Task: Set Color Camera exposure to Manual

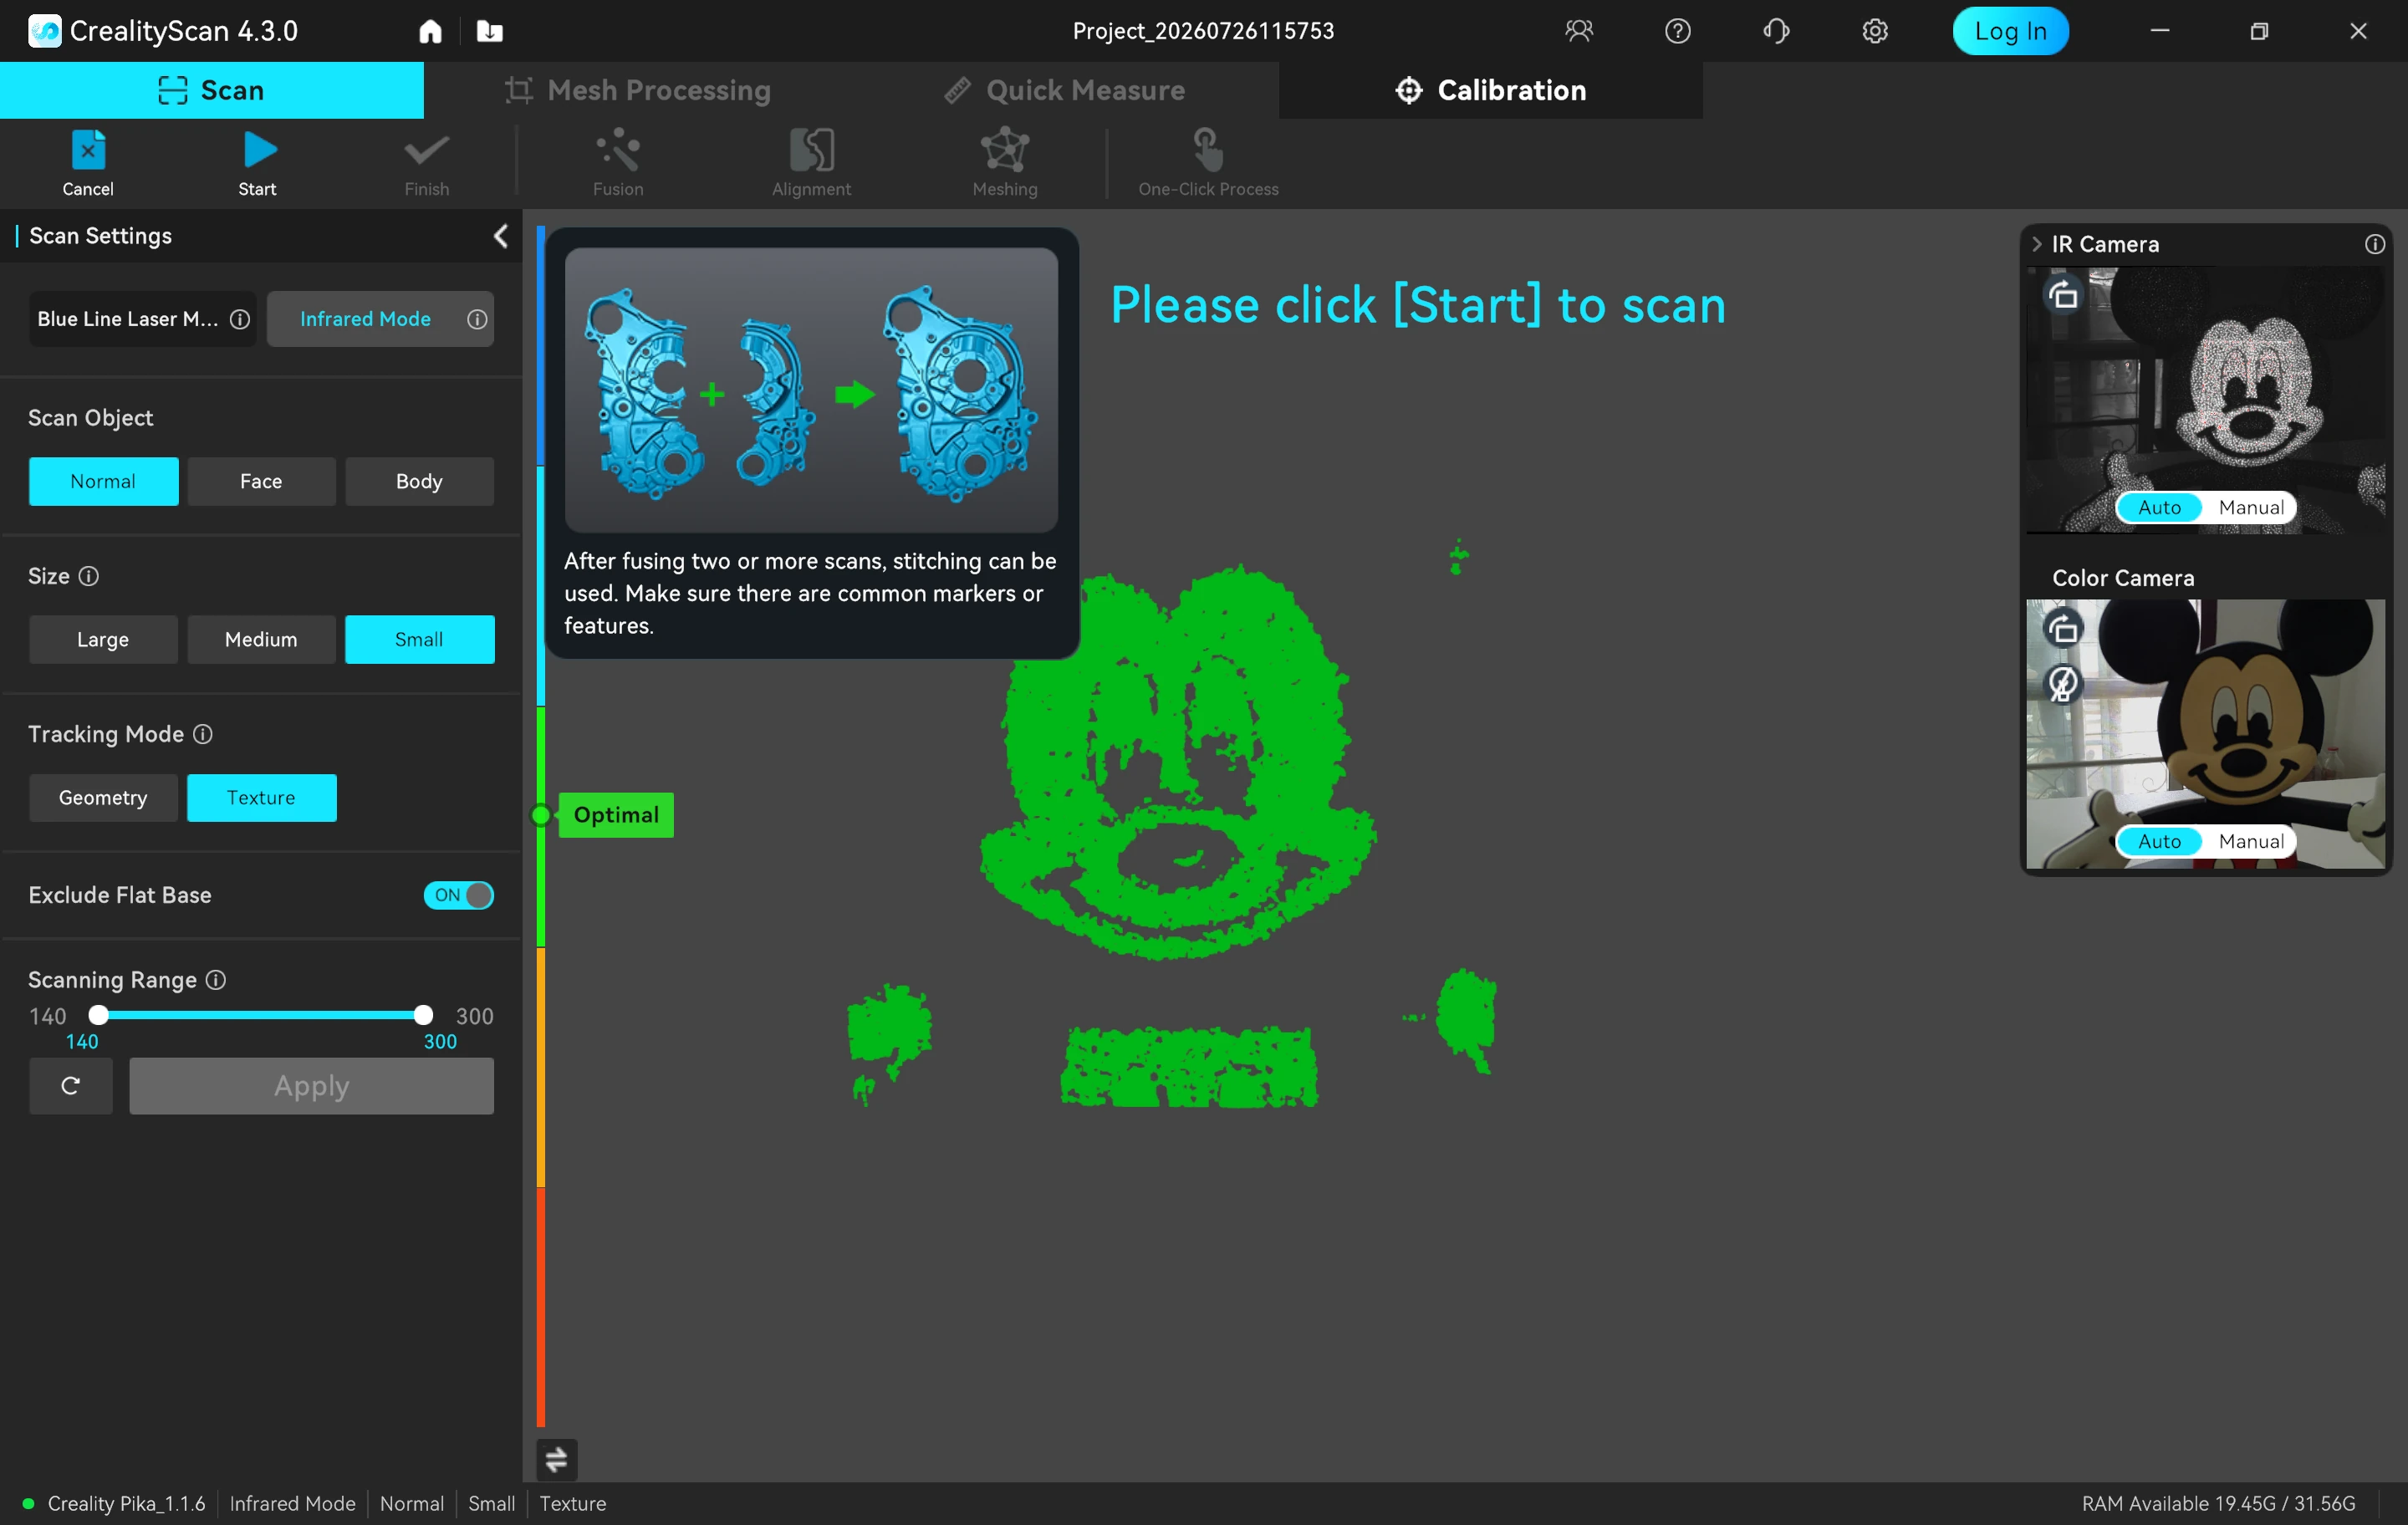Action: (x=2250, y=842)
